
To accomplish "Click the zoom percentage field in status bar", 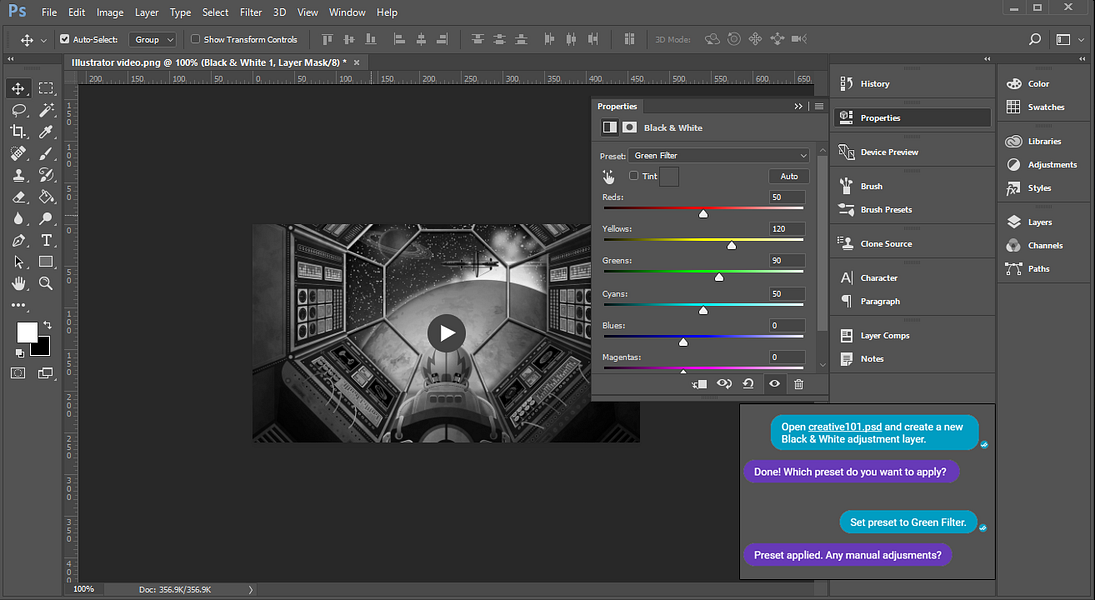I will [84, 590].
